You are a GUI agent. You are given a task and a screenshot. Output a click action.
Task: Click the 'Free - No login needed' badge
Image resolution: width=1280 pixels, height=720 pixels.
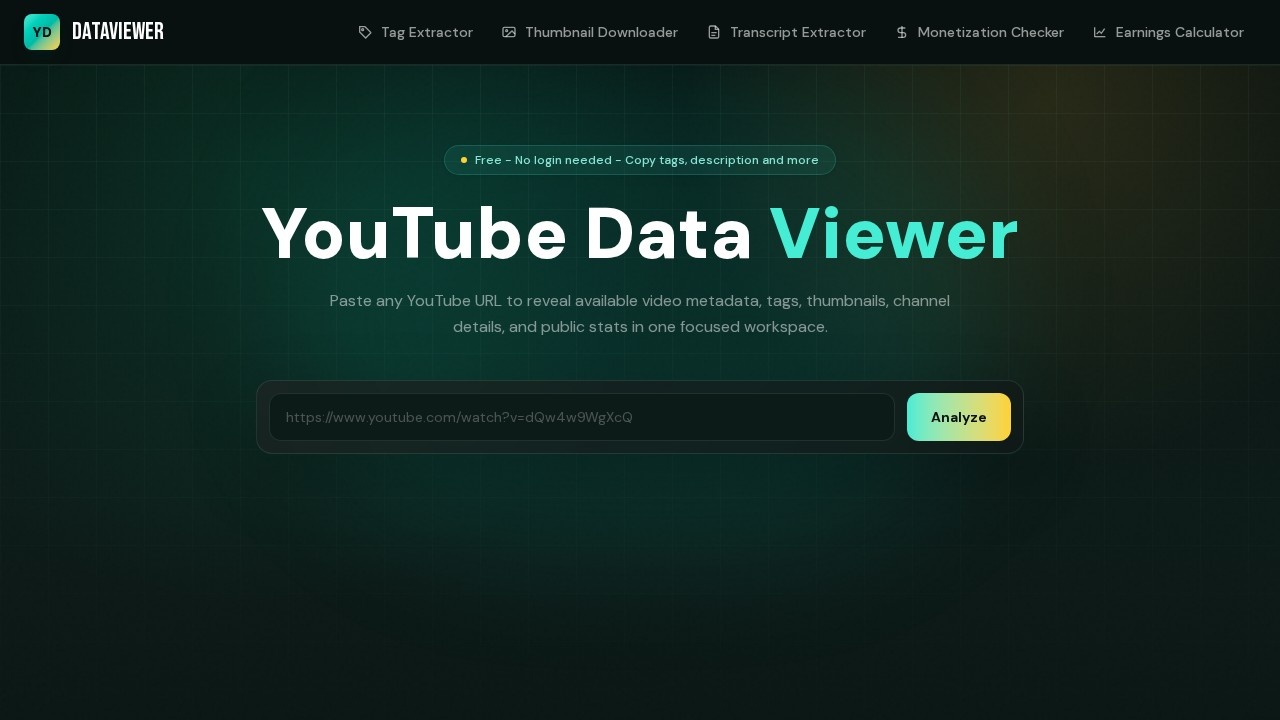coord(640,160)
